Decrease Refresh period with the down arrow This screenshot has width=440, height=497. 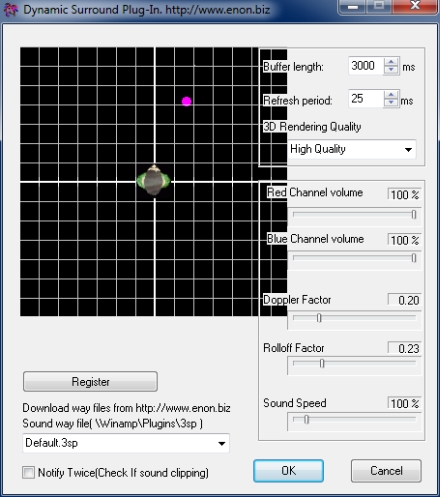[391, 103]
